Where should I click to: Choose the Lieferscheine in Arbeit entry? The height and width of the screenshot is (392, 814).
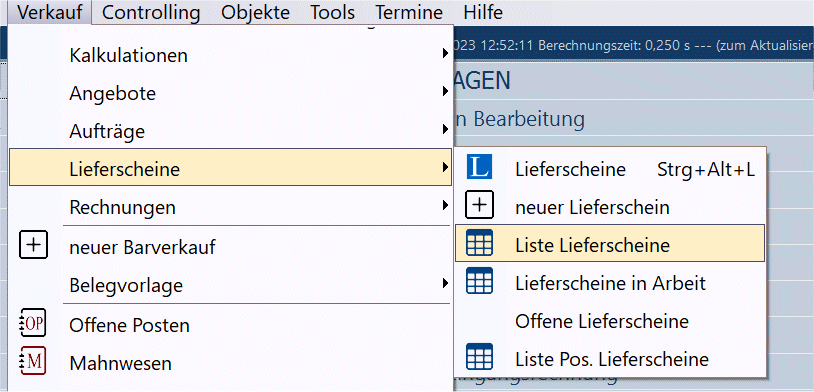pos(610,283)
